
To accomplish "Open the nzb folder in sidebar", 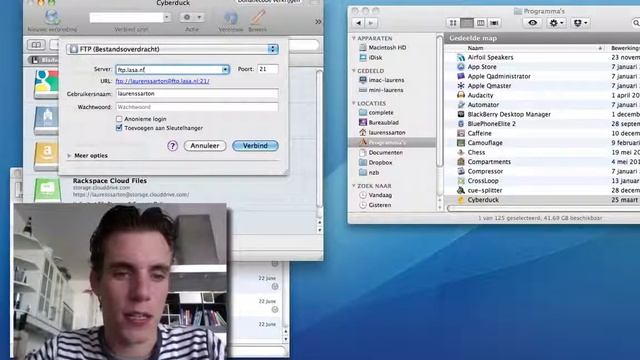I will tap(373, 173).
